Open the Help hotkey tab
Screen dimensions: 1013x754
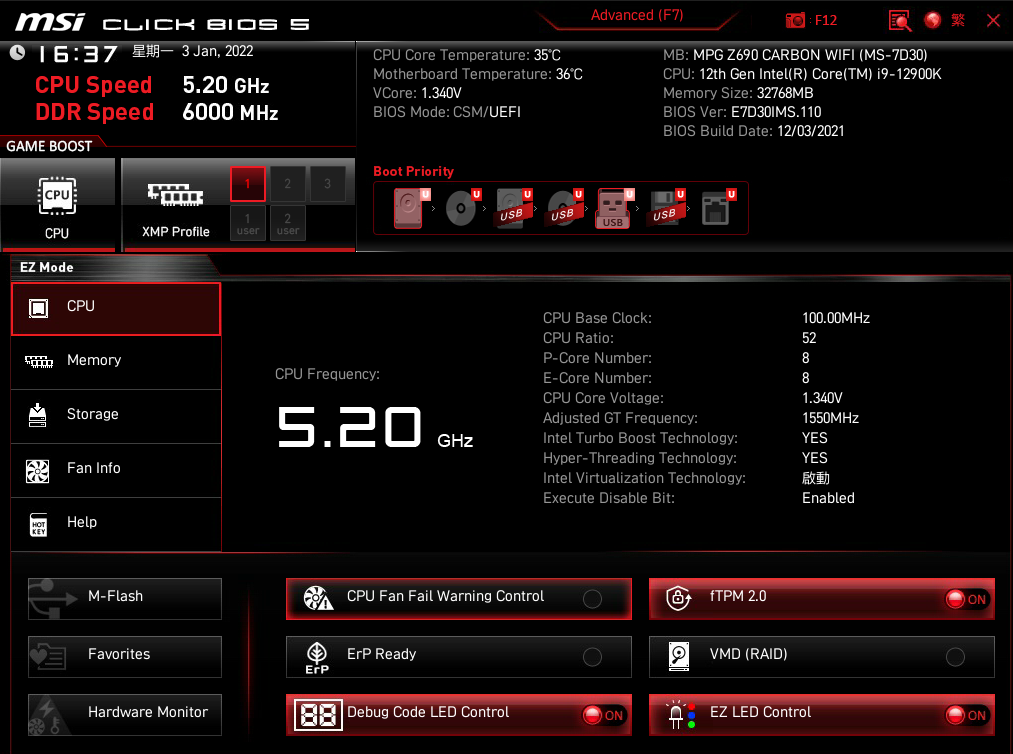pos(116,524)
